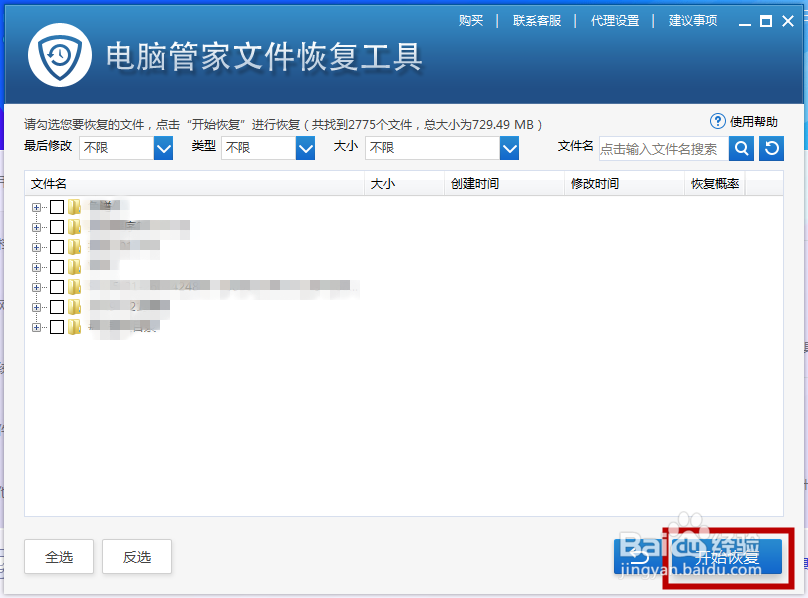The image size is (808, 598).
Task: Check the checkbox of the bottom folder
Action: tap(56, 326)
